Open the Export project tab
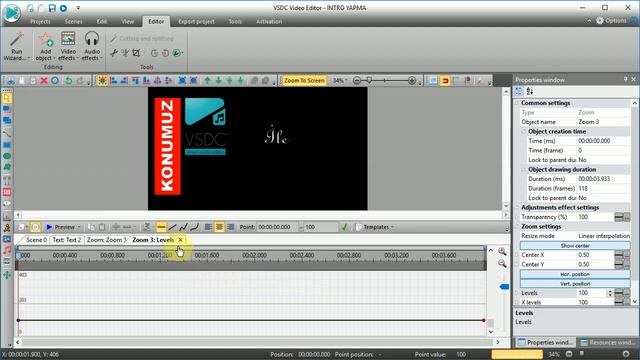Image resolution: width=640 pixels, height=360 pixels. pyautogui.click(x=196, y=22)
